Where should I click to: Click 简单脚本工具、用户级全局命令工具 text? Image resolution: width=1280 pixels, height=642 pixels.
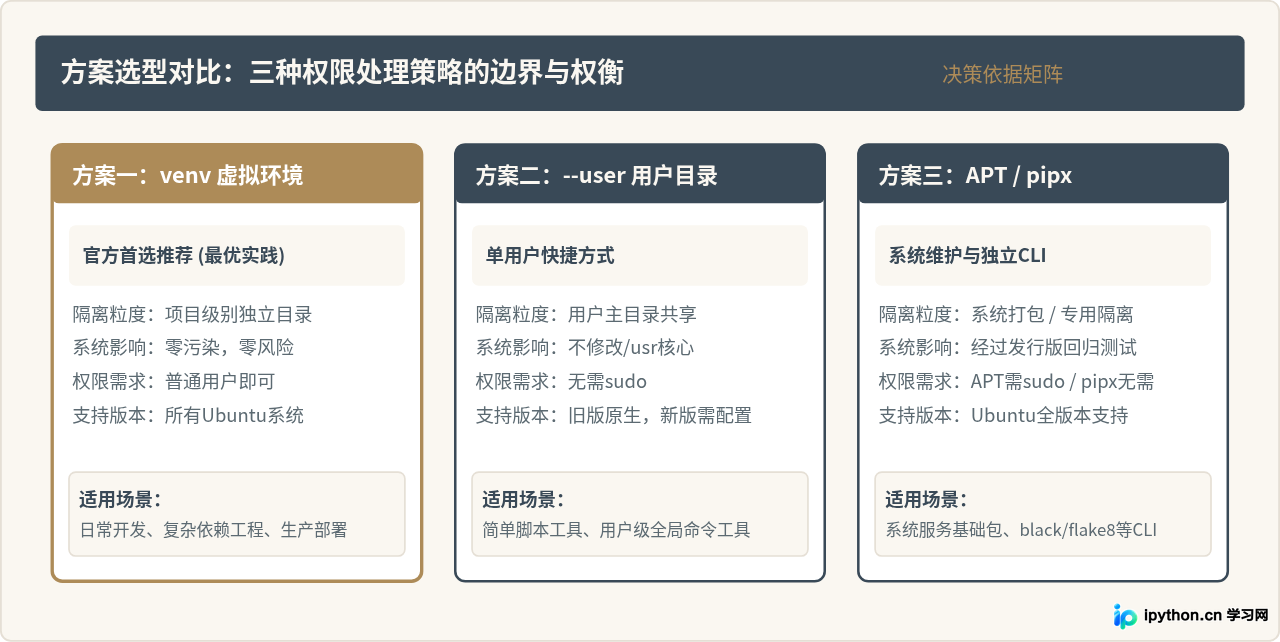617,530
